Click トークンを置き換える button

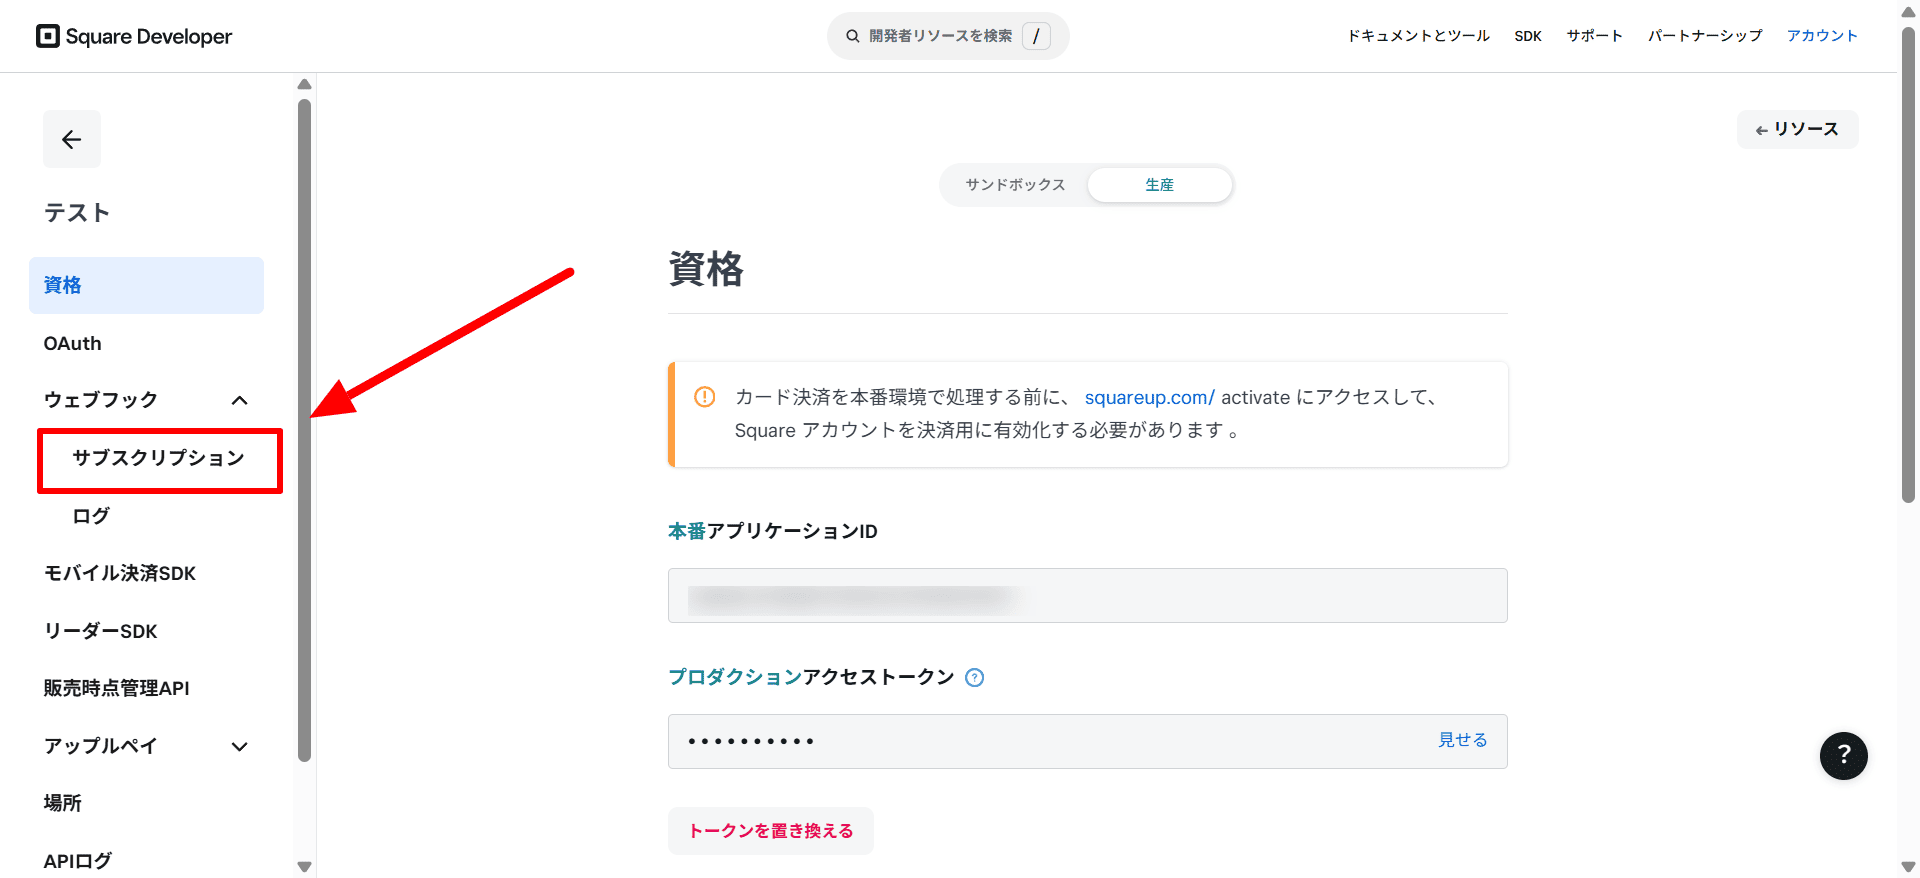pyautogui.click(x=771, y=831)
